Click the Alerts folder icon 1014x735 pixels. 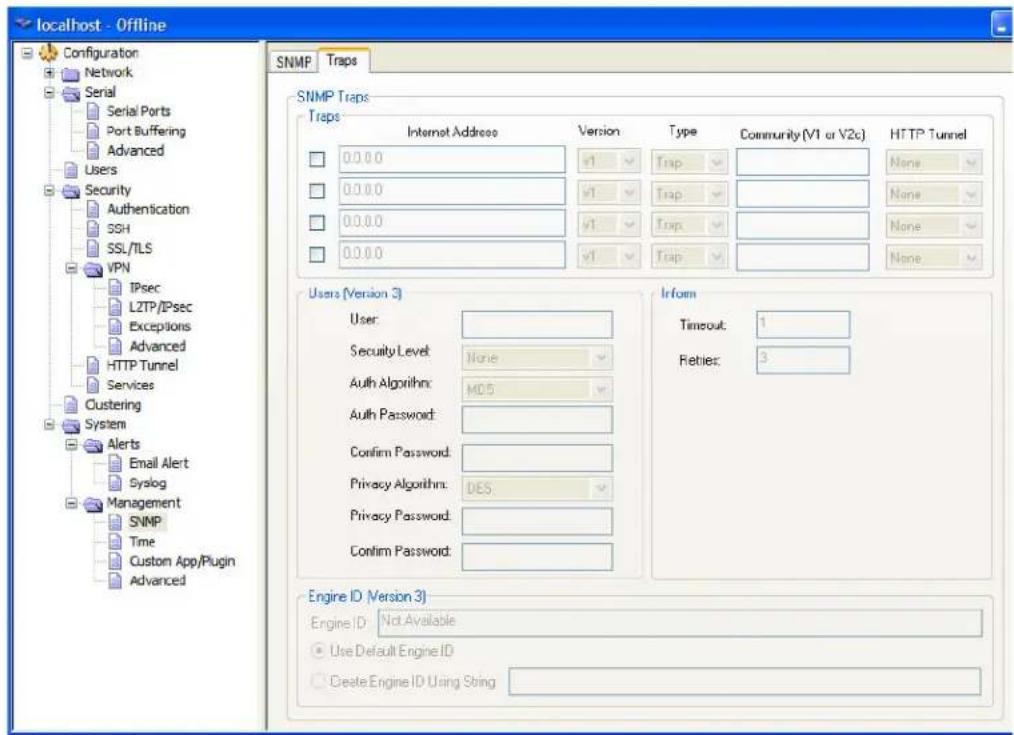click(x=93, y=445)
